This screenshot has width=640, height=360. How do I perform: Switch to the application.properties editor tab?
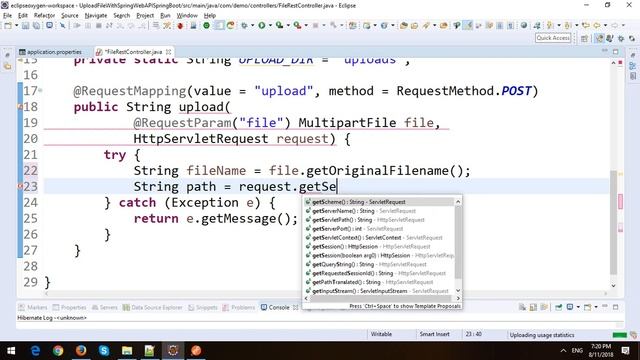click(x=51, y=52)
